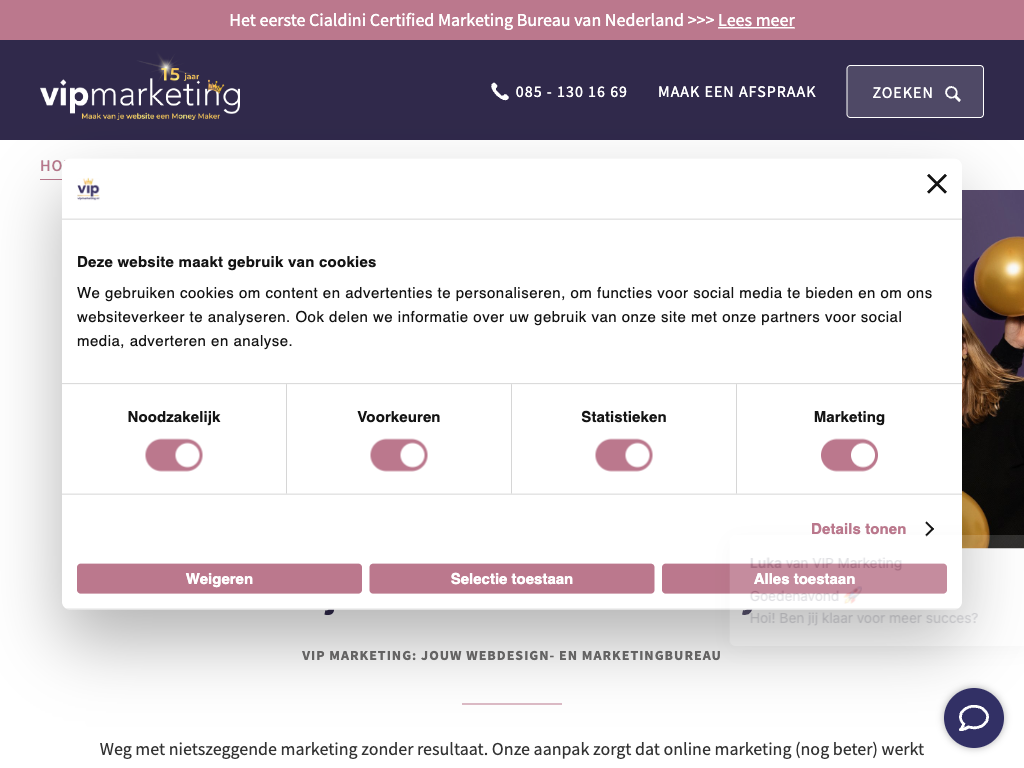Click the VIP Marketing header logo
The width and height of the screenshot is (1024, 768).
point(140,92)
